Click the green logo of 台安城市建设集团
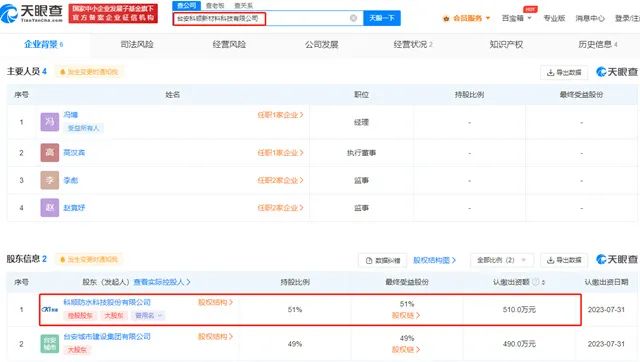640x362 pixels. (50, 344)
